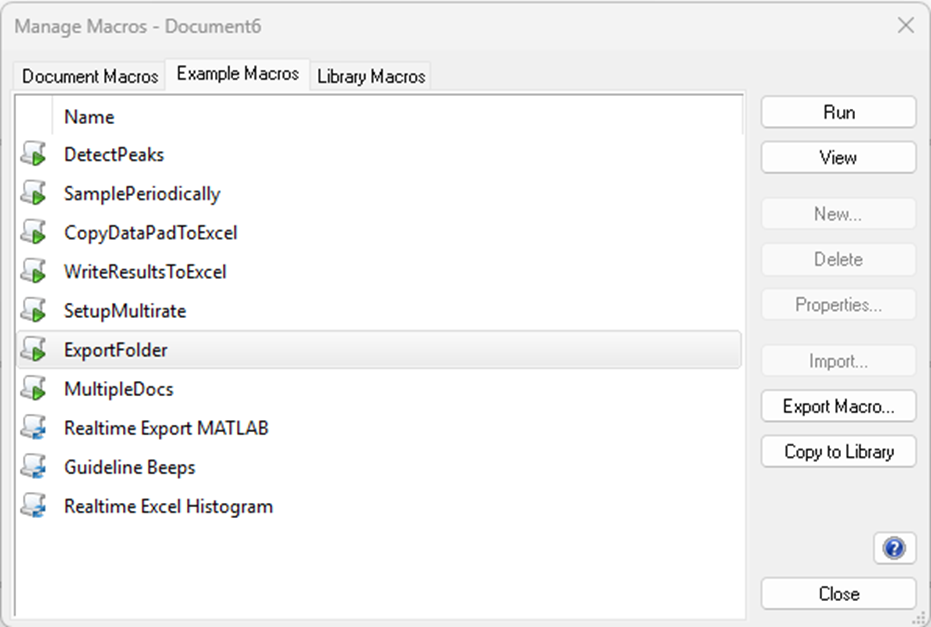Open help with the question mark icon

click(x=895, y=548)
